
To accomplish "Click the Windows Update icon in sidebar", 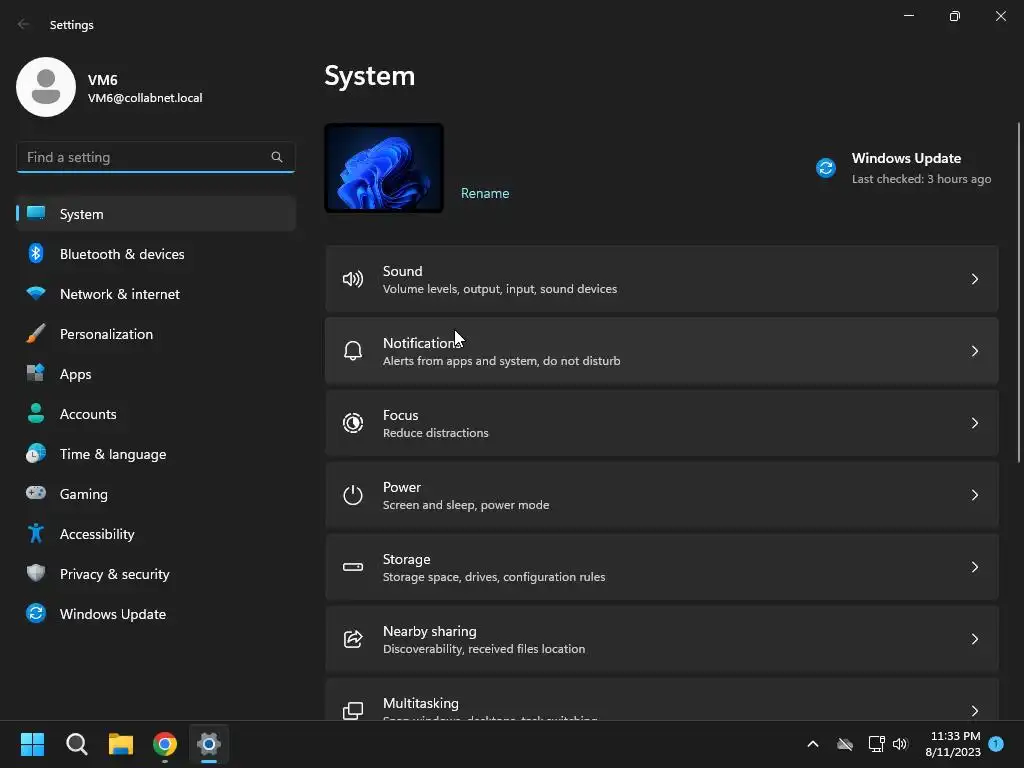I will pyautogui.click(x=36, y=613).
